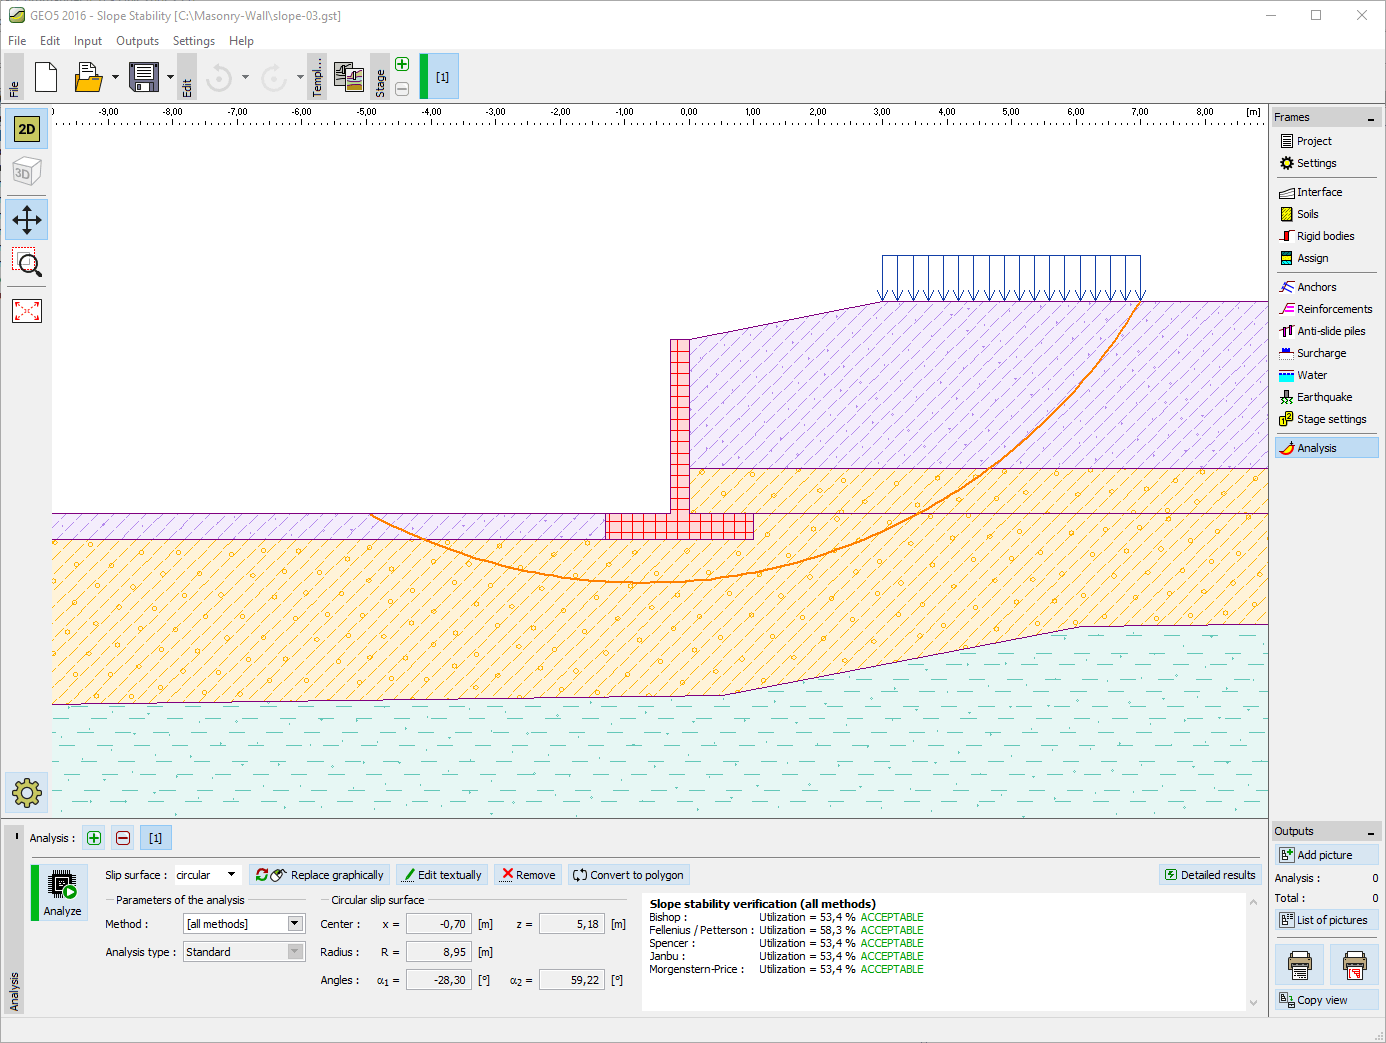Click the fit-to-window view icon

tap(27, 311)
